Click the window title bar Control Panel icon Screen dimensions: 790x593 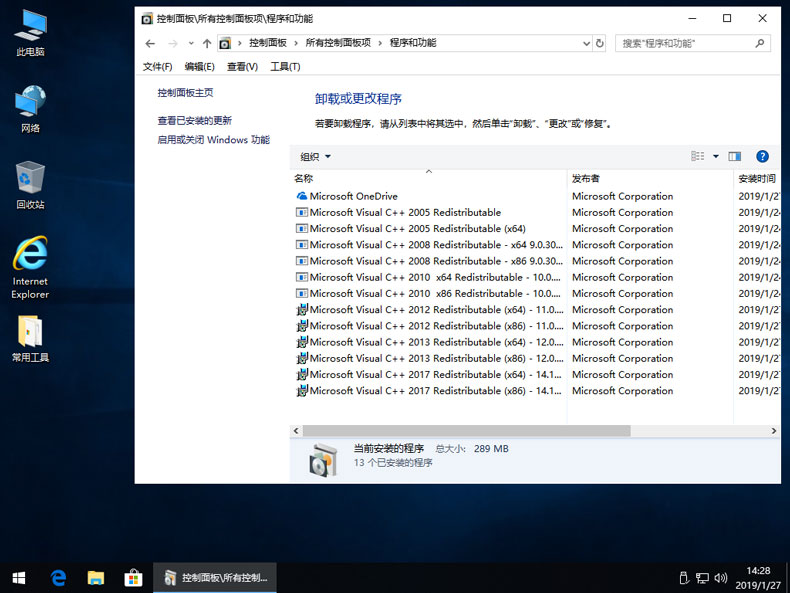click(147, 19)
